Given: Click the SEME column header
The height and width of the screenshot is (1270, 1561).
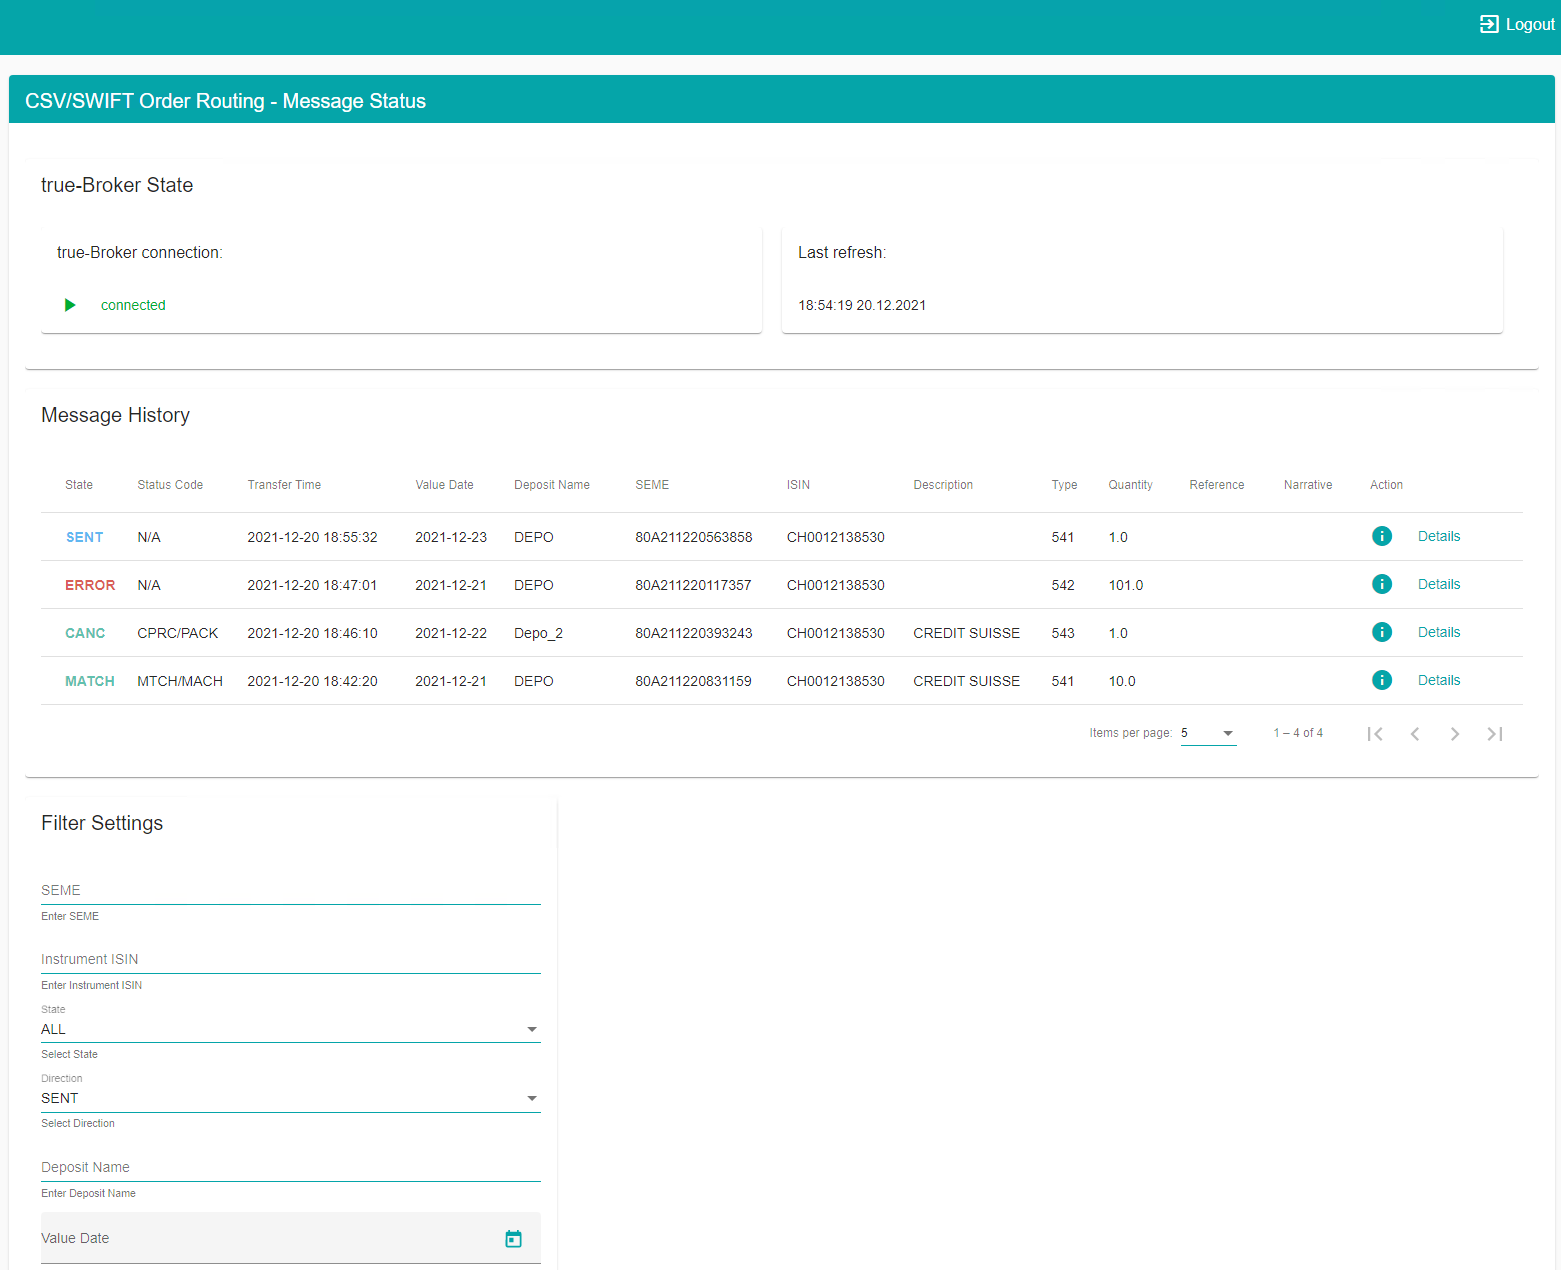Looking at the screenshot, I should click(652, 485).
